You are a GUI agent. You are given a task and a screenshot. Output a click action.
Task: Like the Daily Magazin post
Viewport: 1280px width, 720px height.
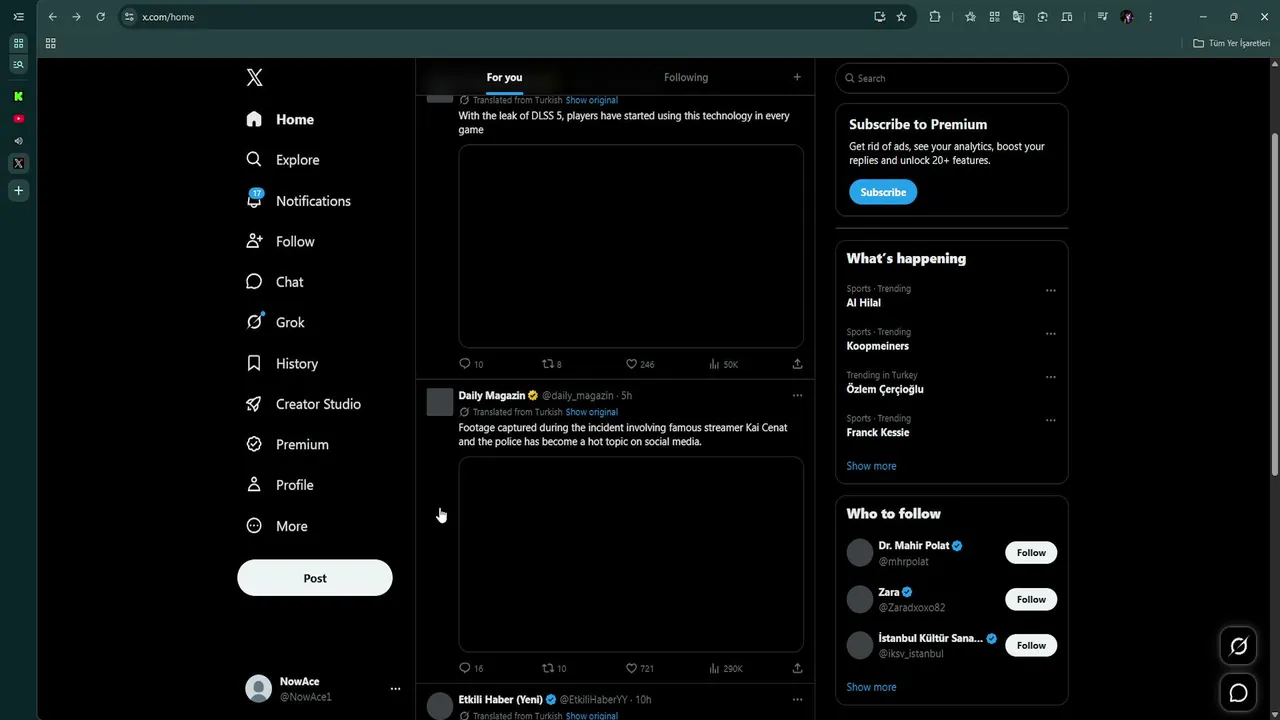pos(640,668)
